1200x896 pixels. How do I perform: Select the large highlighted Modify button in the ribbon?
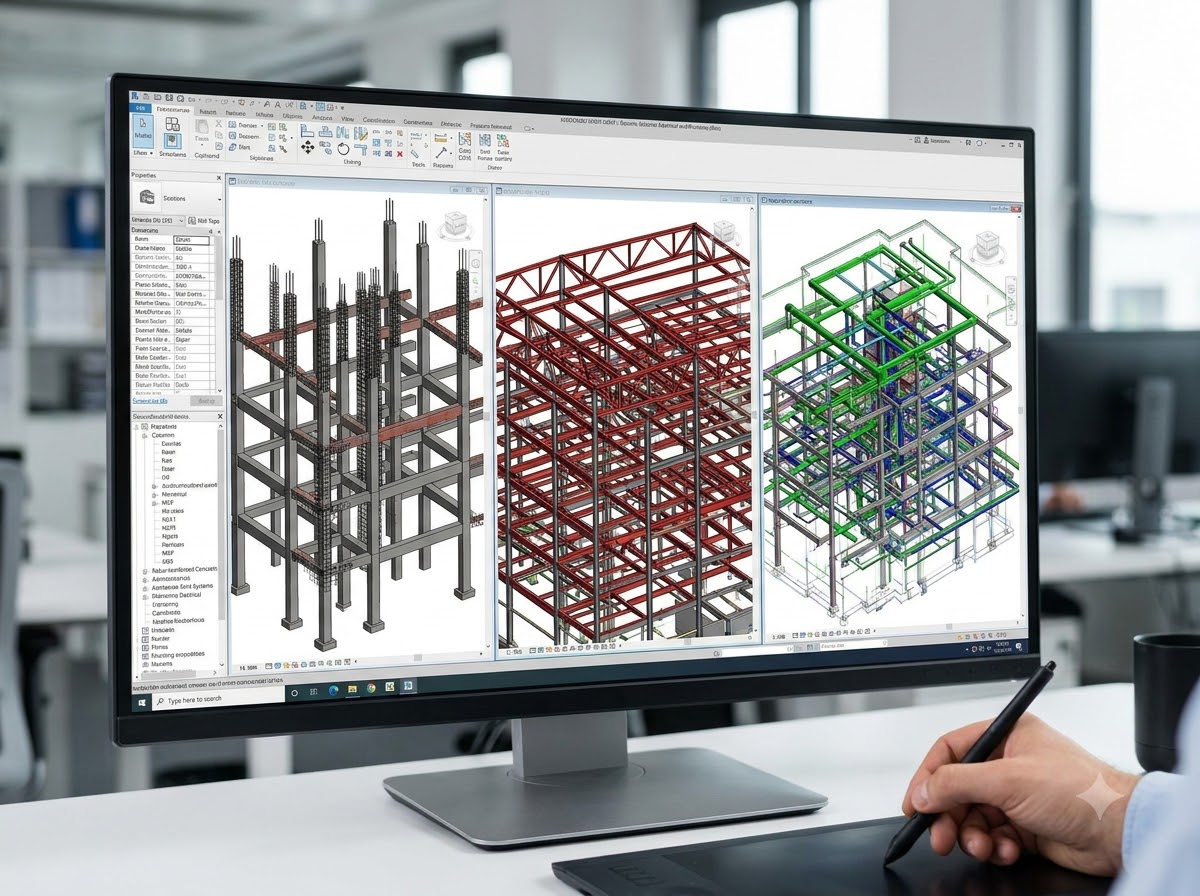(143, 132)
